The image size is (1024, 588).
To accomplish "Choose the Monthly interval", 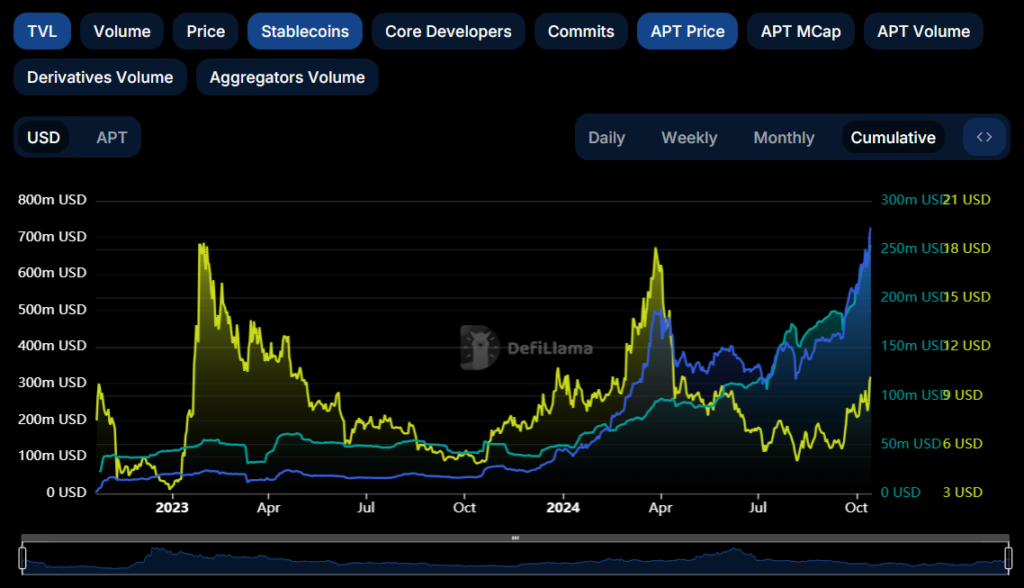I will (784, 137).
